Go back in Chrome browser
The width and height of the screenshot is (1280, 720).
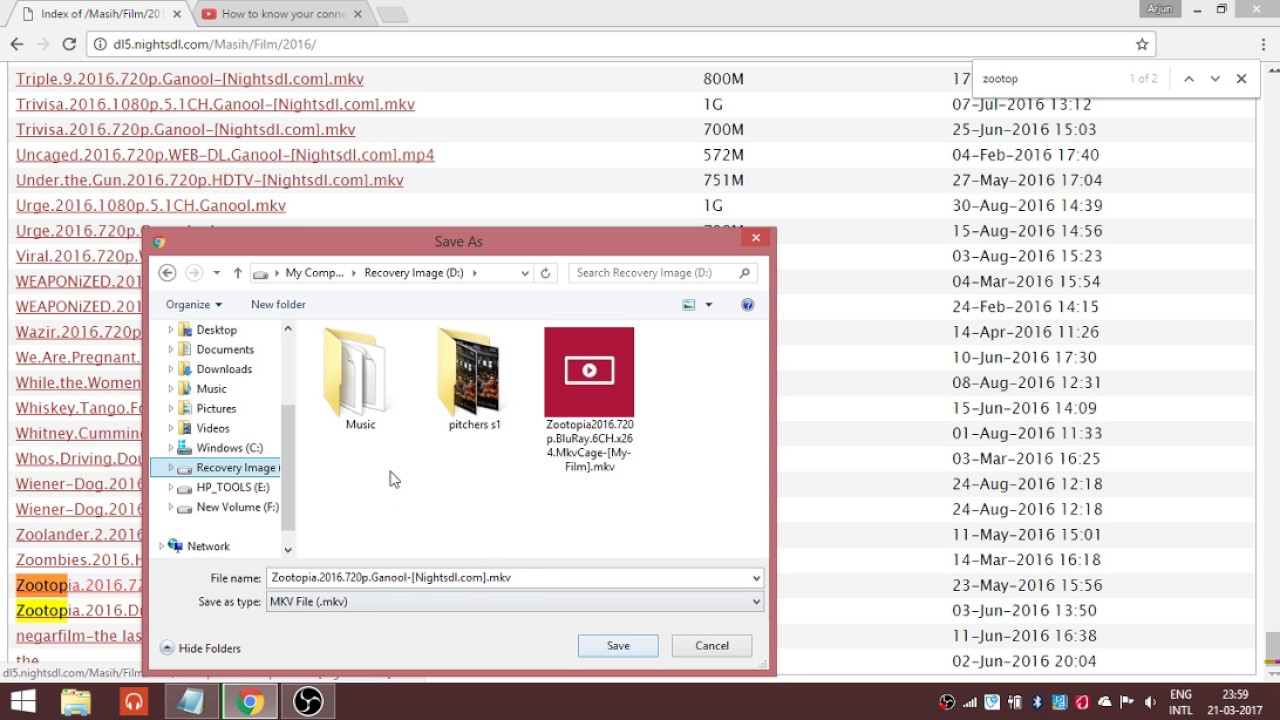click(16, 44)
